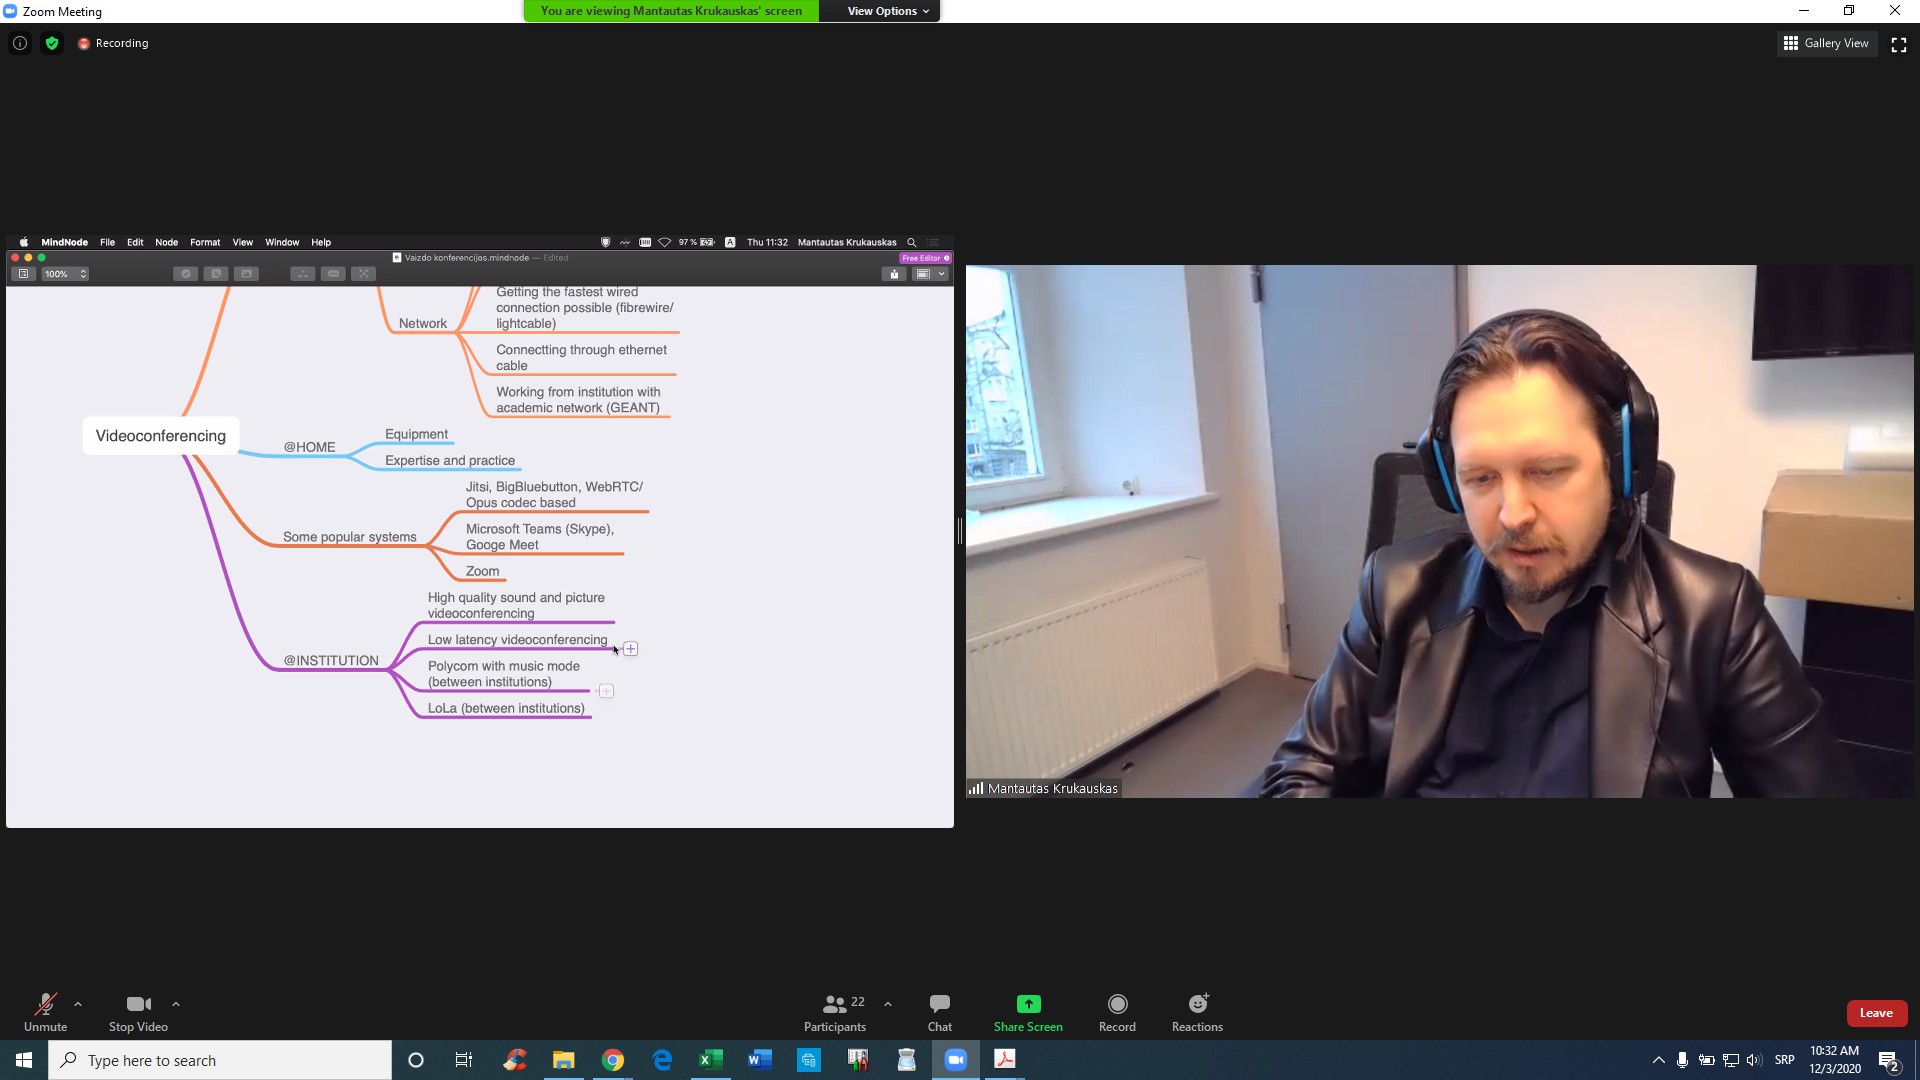The height and width of the screenshot is (1080, 1920).
Task: Open View menu in MindNode
Action: click(243, 242)
